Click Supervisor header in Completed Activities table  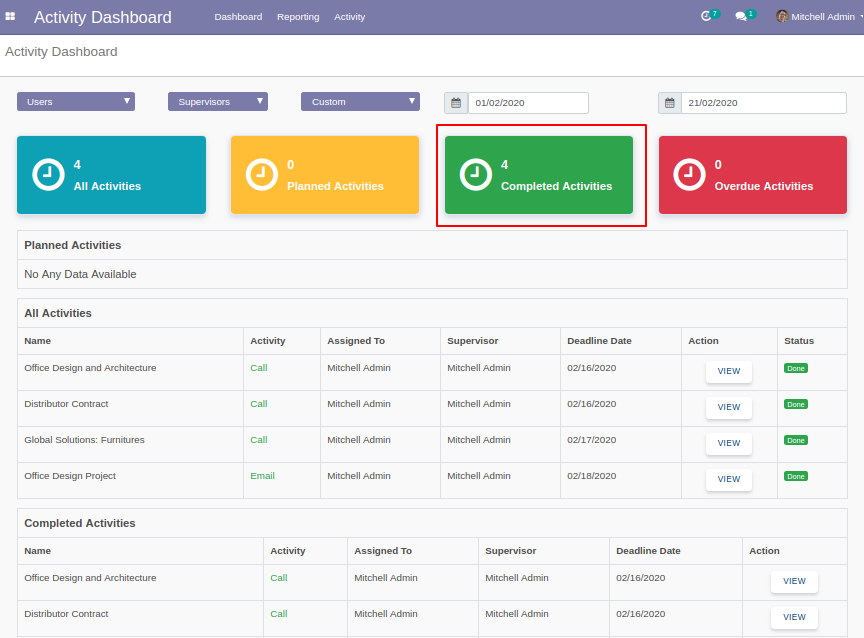pyautogui.click(x=511, y=550)
